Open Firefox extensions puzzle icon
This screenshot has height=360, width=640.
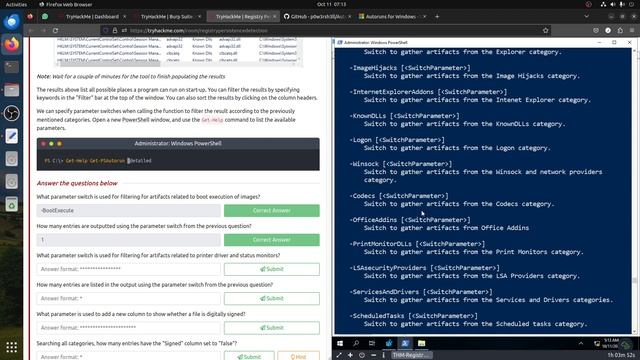tap(620, 30)
